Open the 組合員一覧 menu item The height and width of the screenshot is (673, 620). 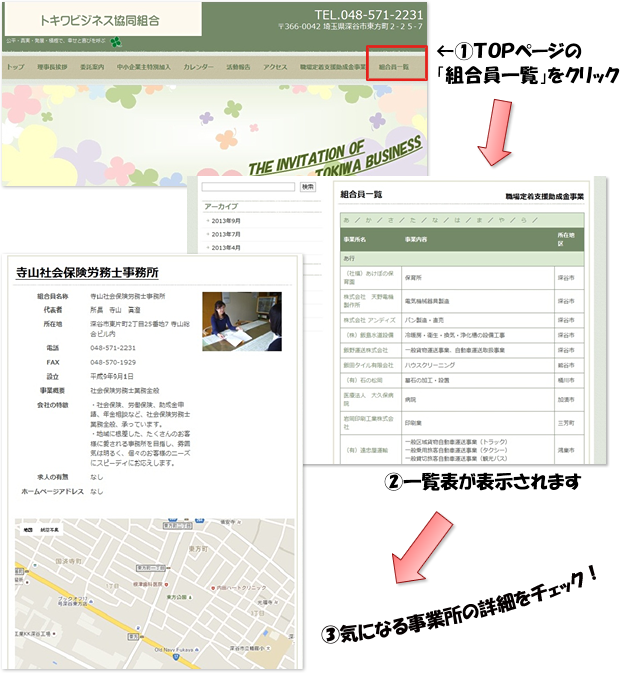(393, 67)
